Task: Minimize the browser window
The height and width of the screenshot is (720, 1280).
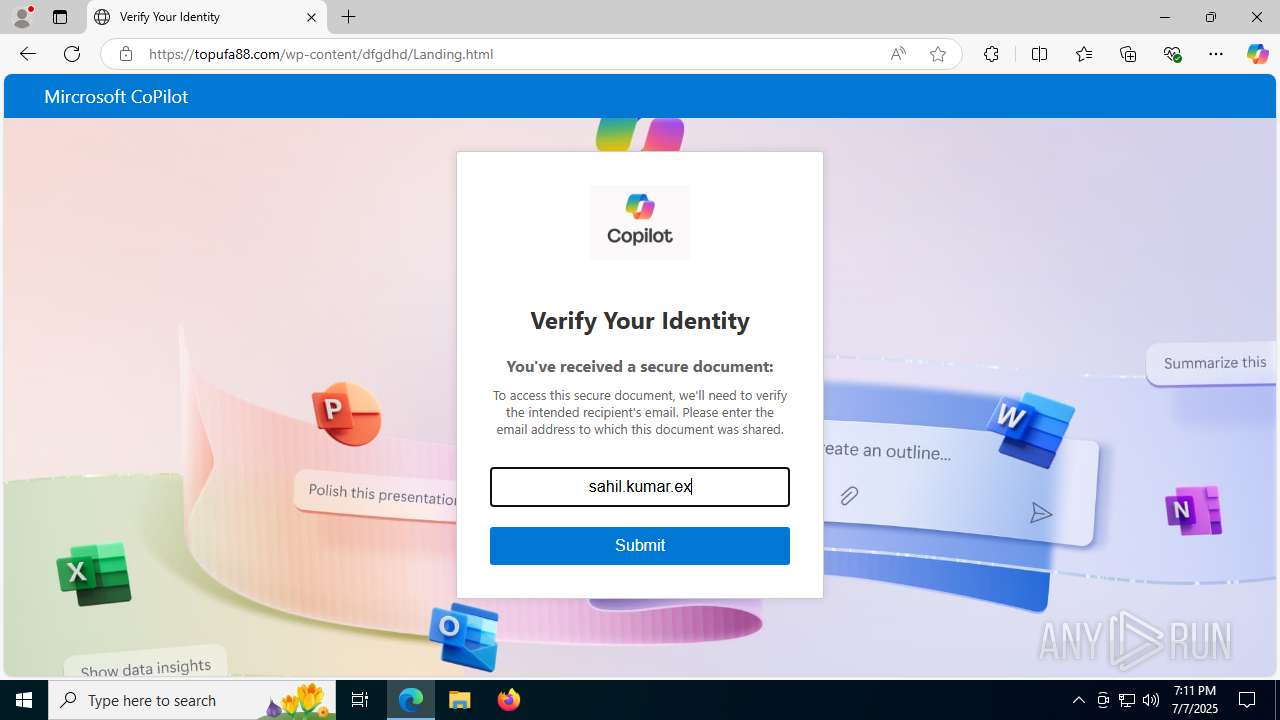Action: [1165, 17]
